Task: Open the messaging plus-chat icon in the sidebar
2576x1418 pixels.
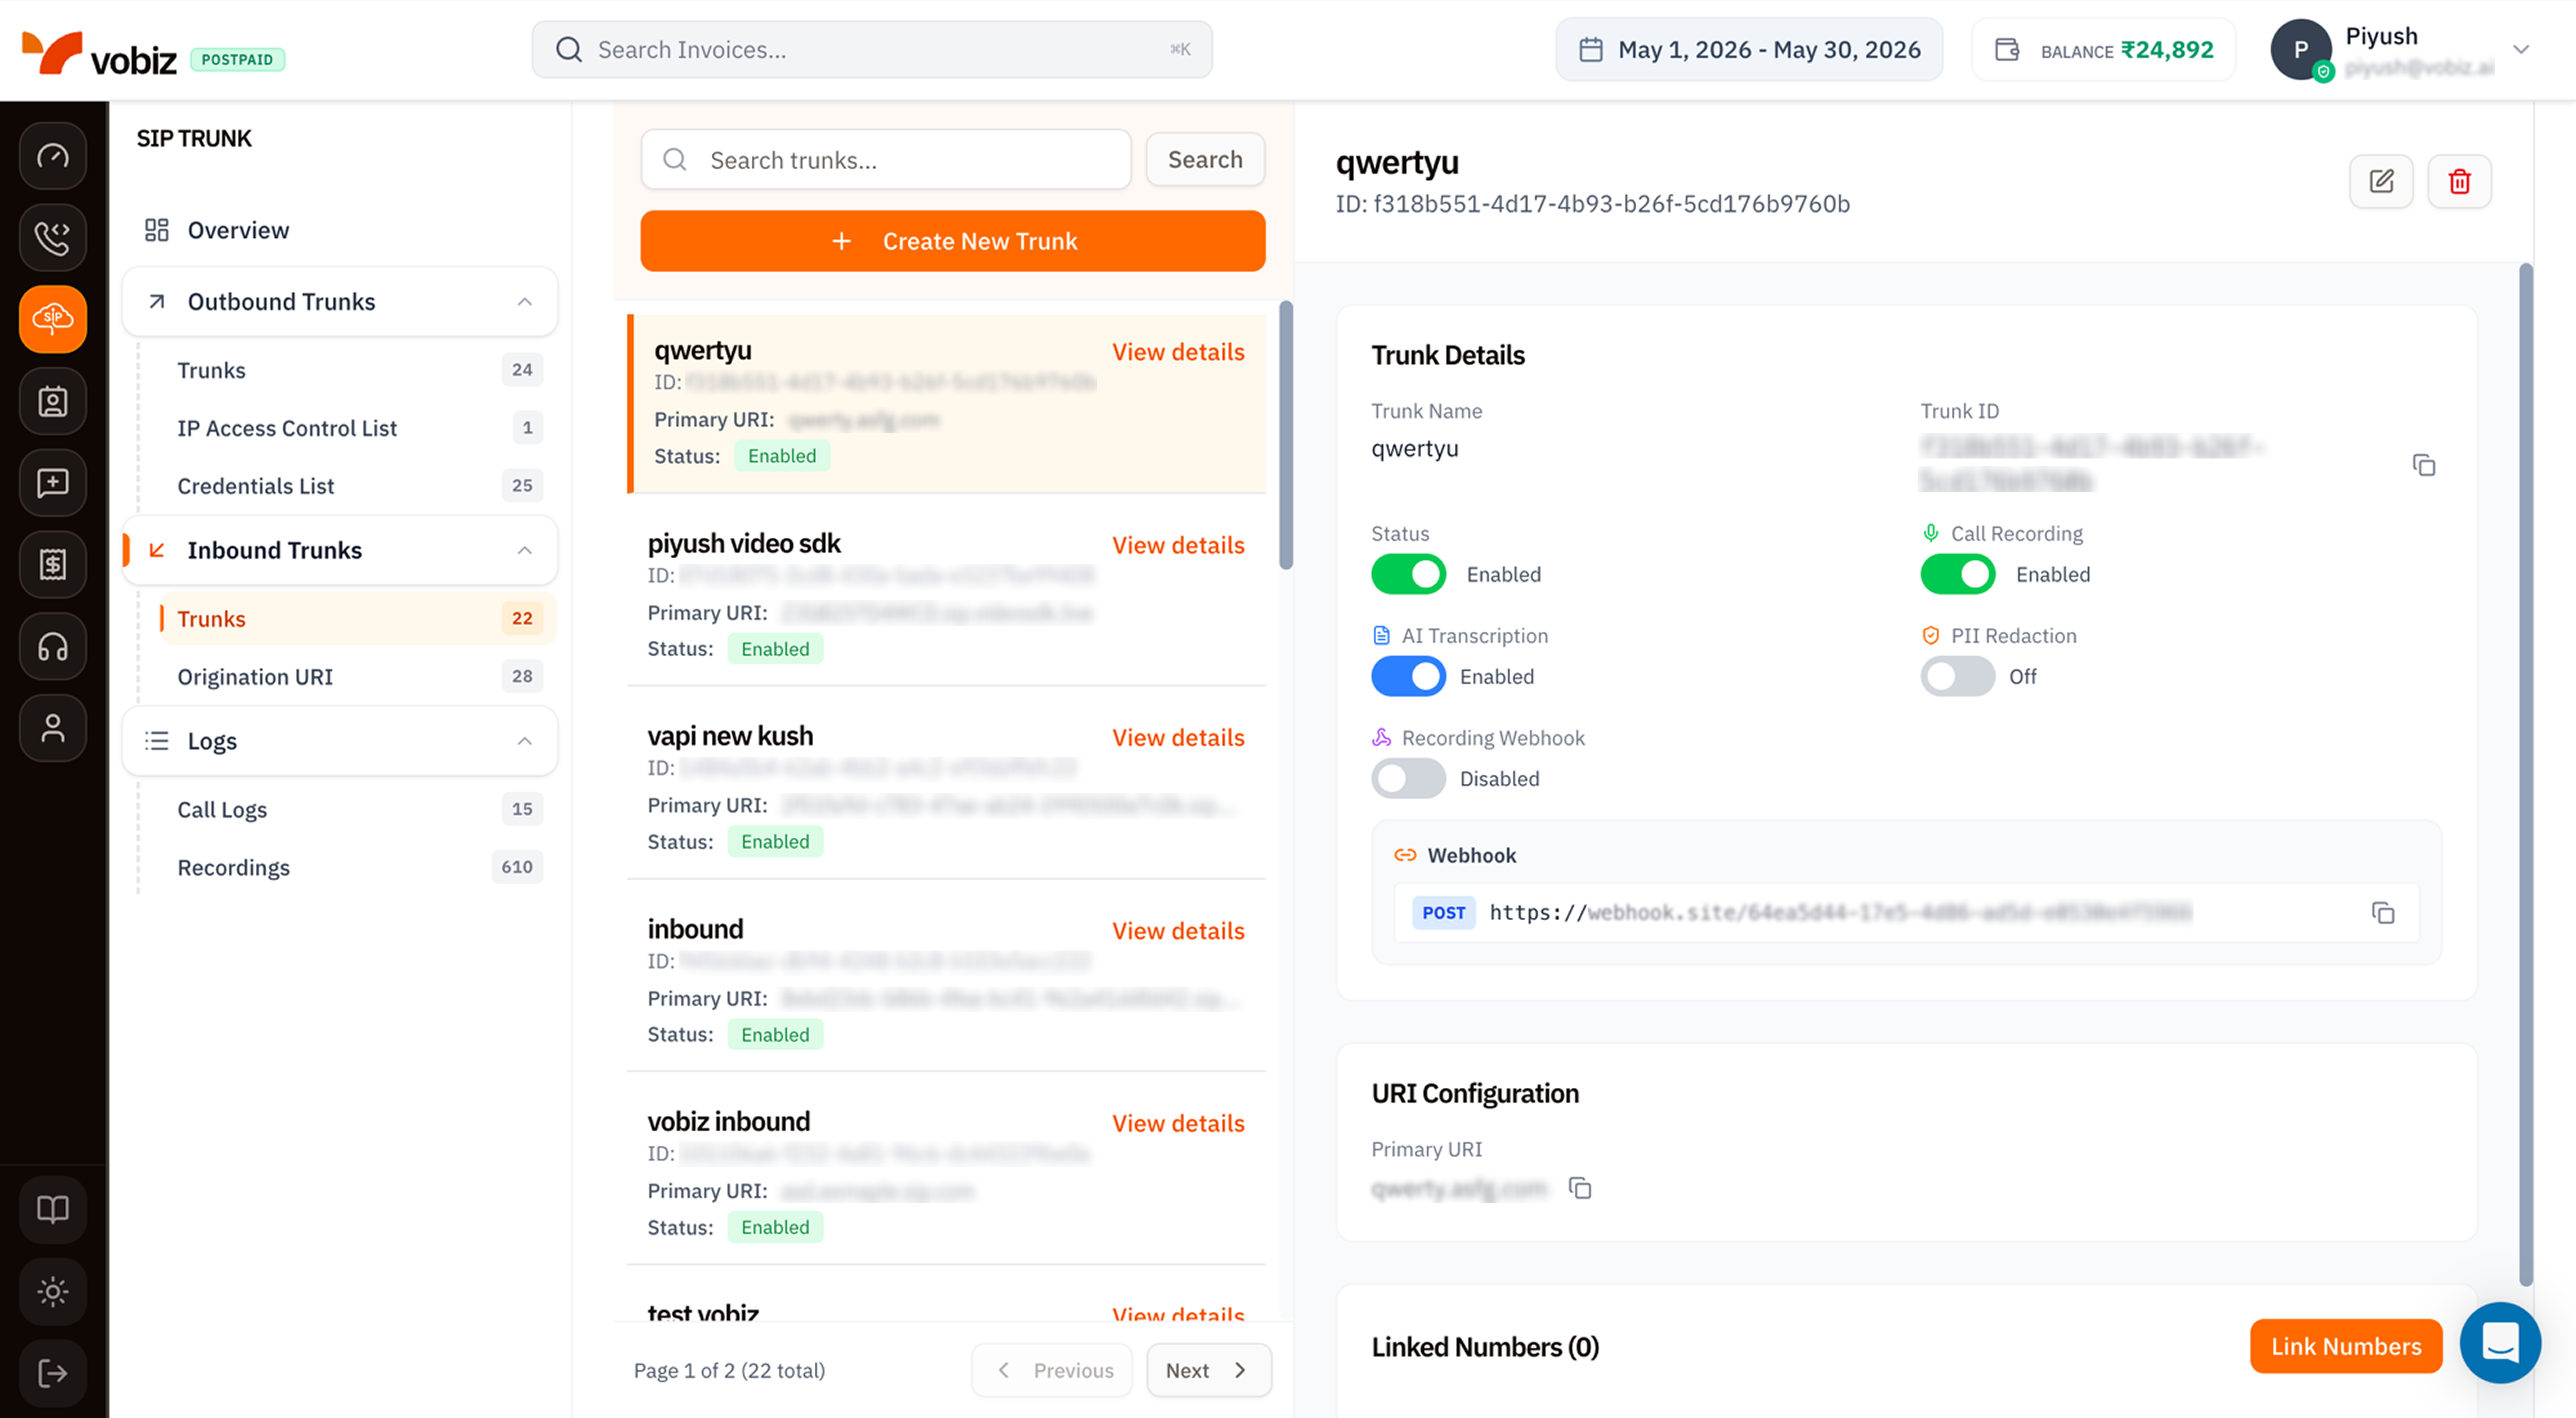Action: pyautogui.click(x=53, y=483)
